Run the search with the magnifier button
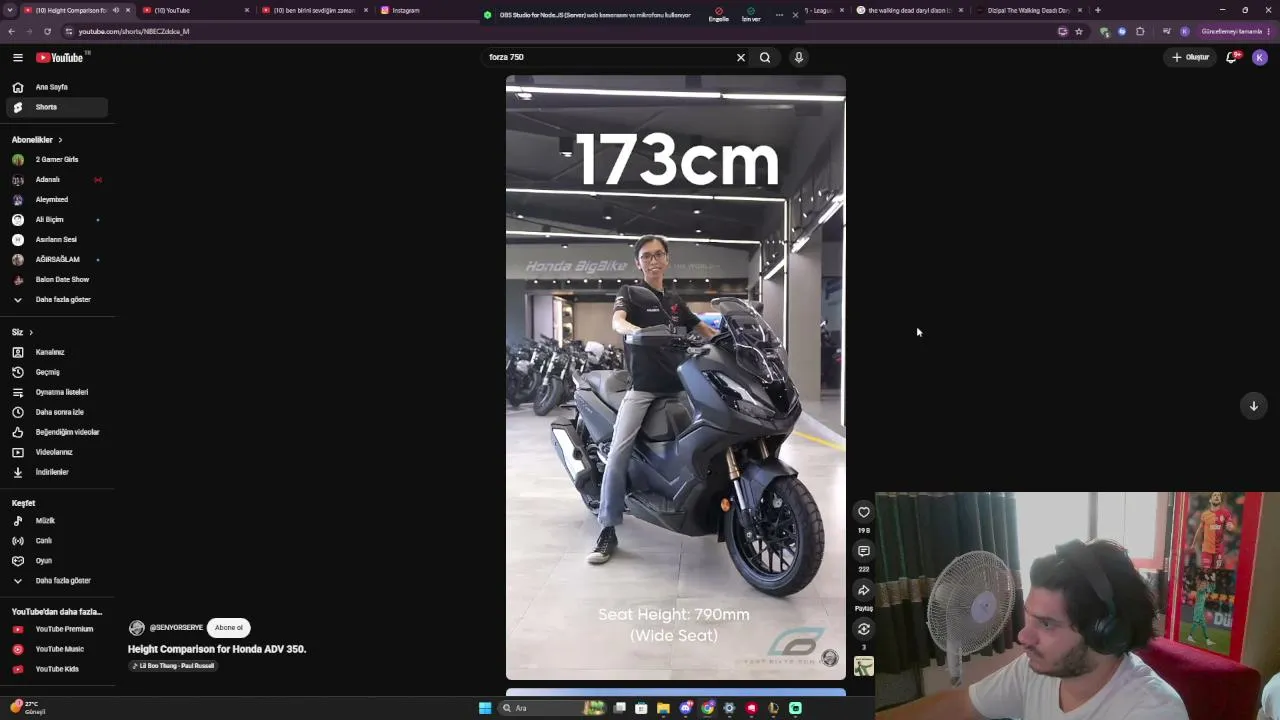The width and height of the screenshot is (1280, 720). tap(765, 58)
